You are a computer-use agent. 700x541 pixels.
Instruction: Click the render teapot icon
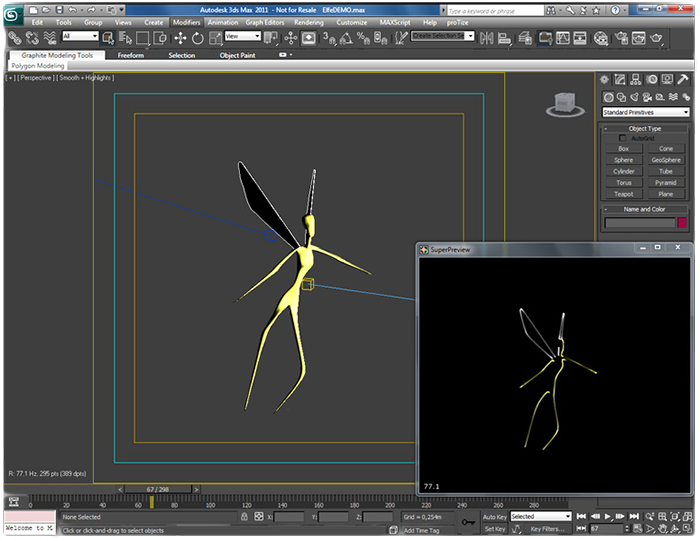tap(656, 38)
